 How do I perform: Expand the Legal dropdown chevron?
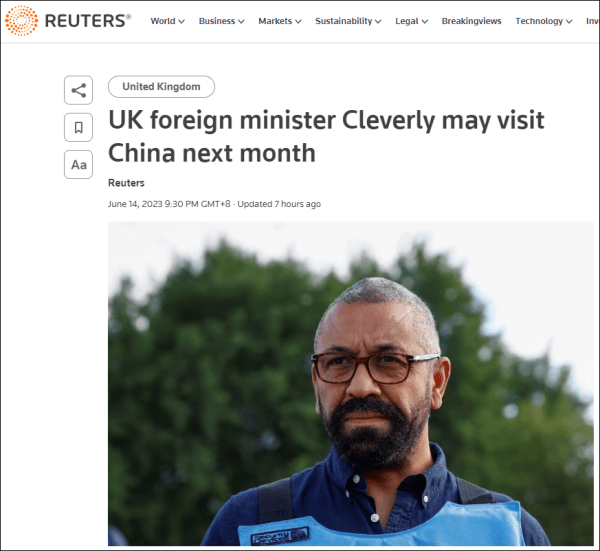tap(425, 21)
